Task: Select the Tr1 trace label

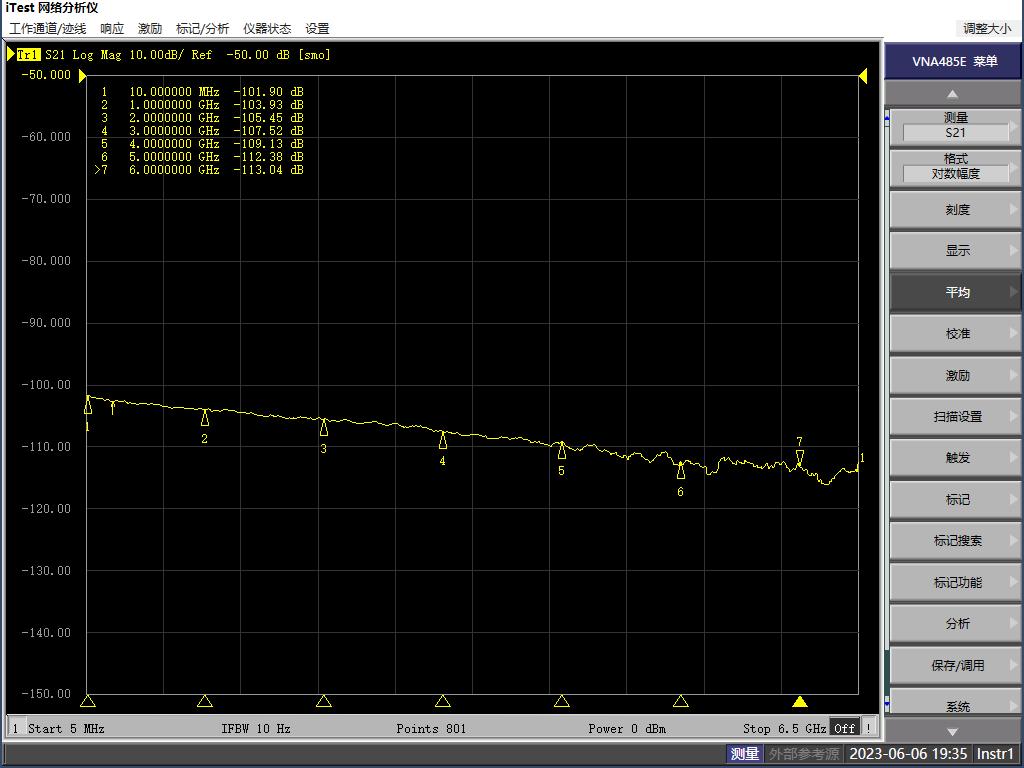Action: click(x=28, y=55)
